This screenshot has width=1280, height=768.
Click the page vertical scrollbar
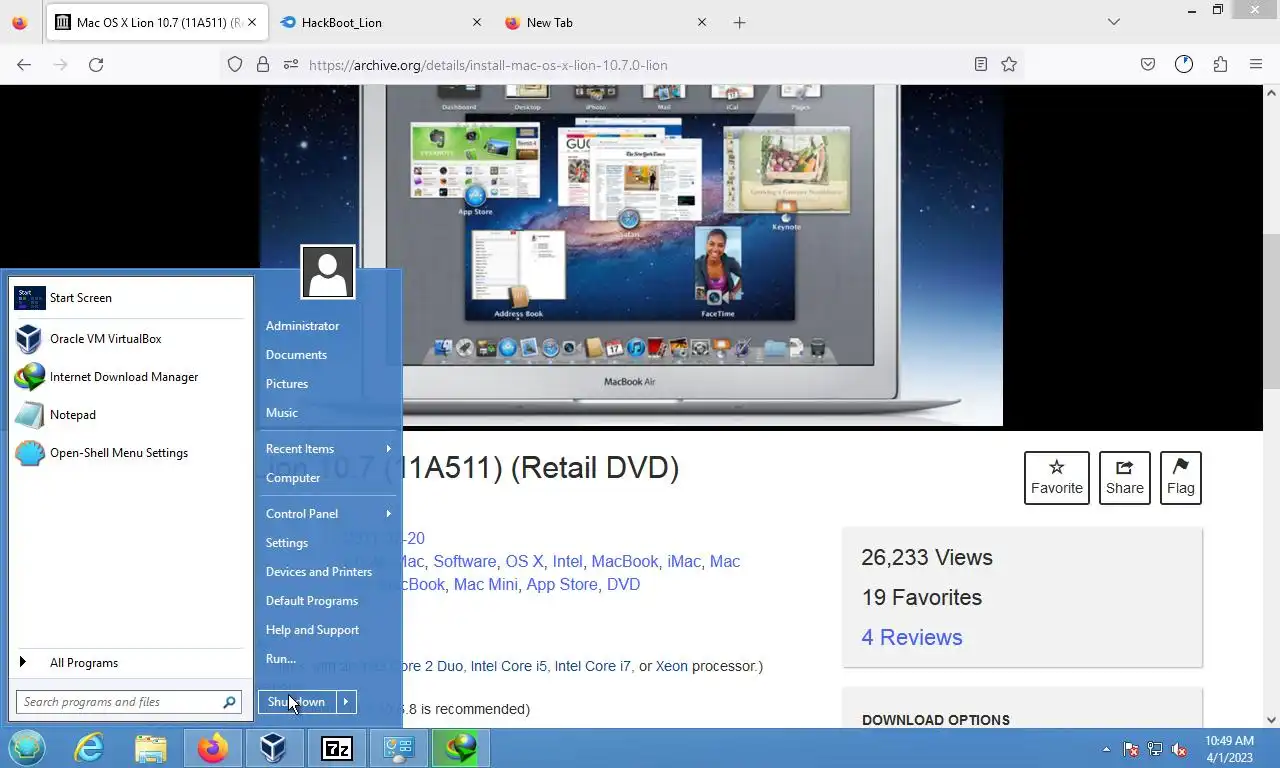click(1271, 313)
